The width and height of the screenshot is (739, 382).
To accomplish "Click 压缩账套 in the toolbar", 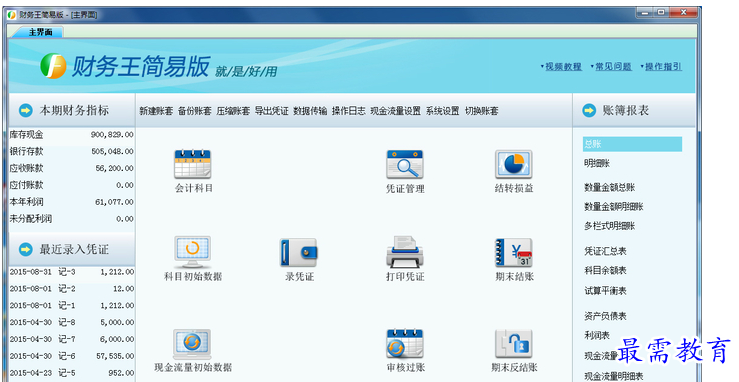I will pyautogui.click(x=233, y=111).
